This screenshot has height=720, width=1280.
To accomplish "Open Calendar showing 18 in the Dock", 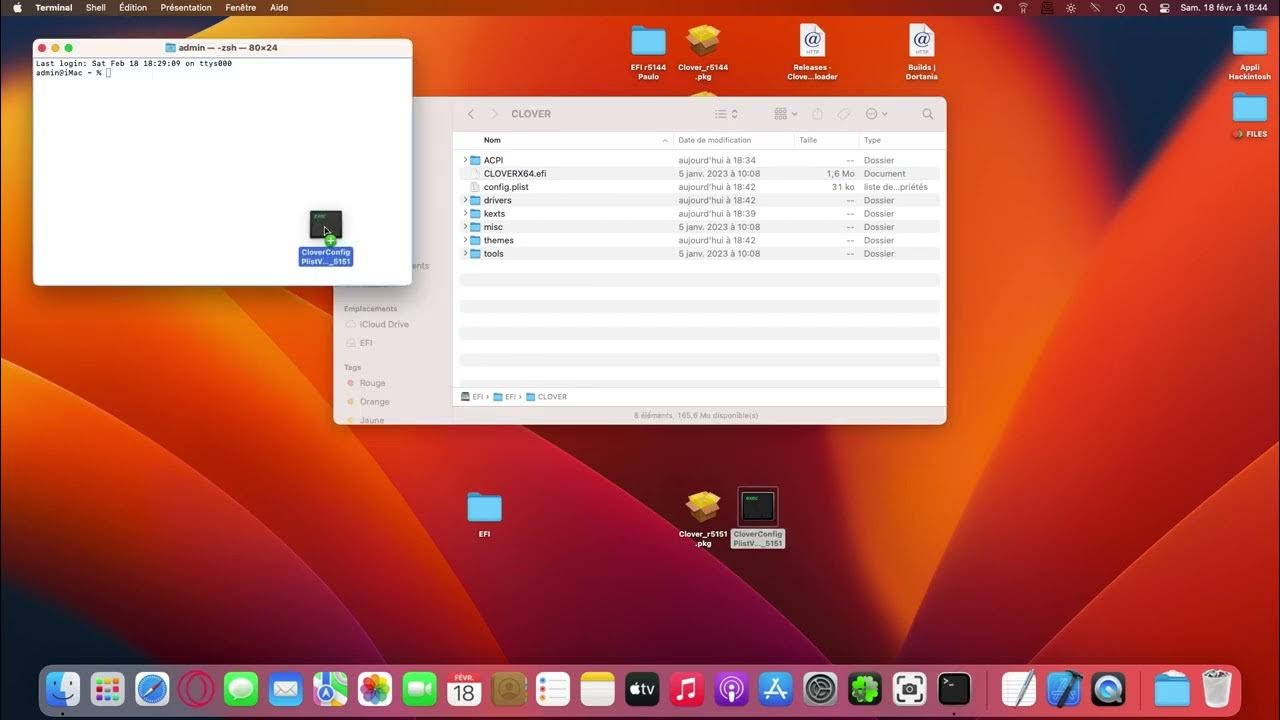I will click(464, 688).
